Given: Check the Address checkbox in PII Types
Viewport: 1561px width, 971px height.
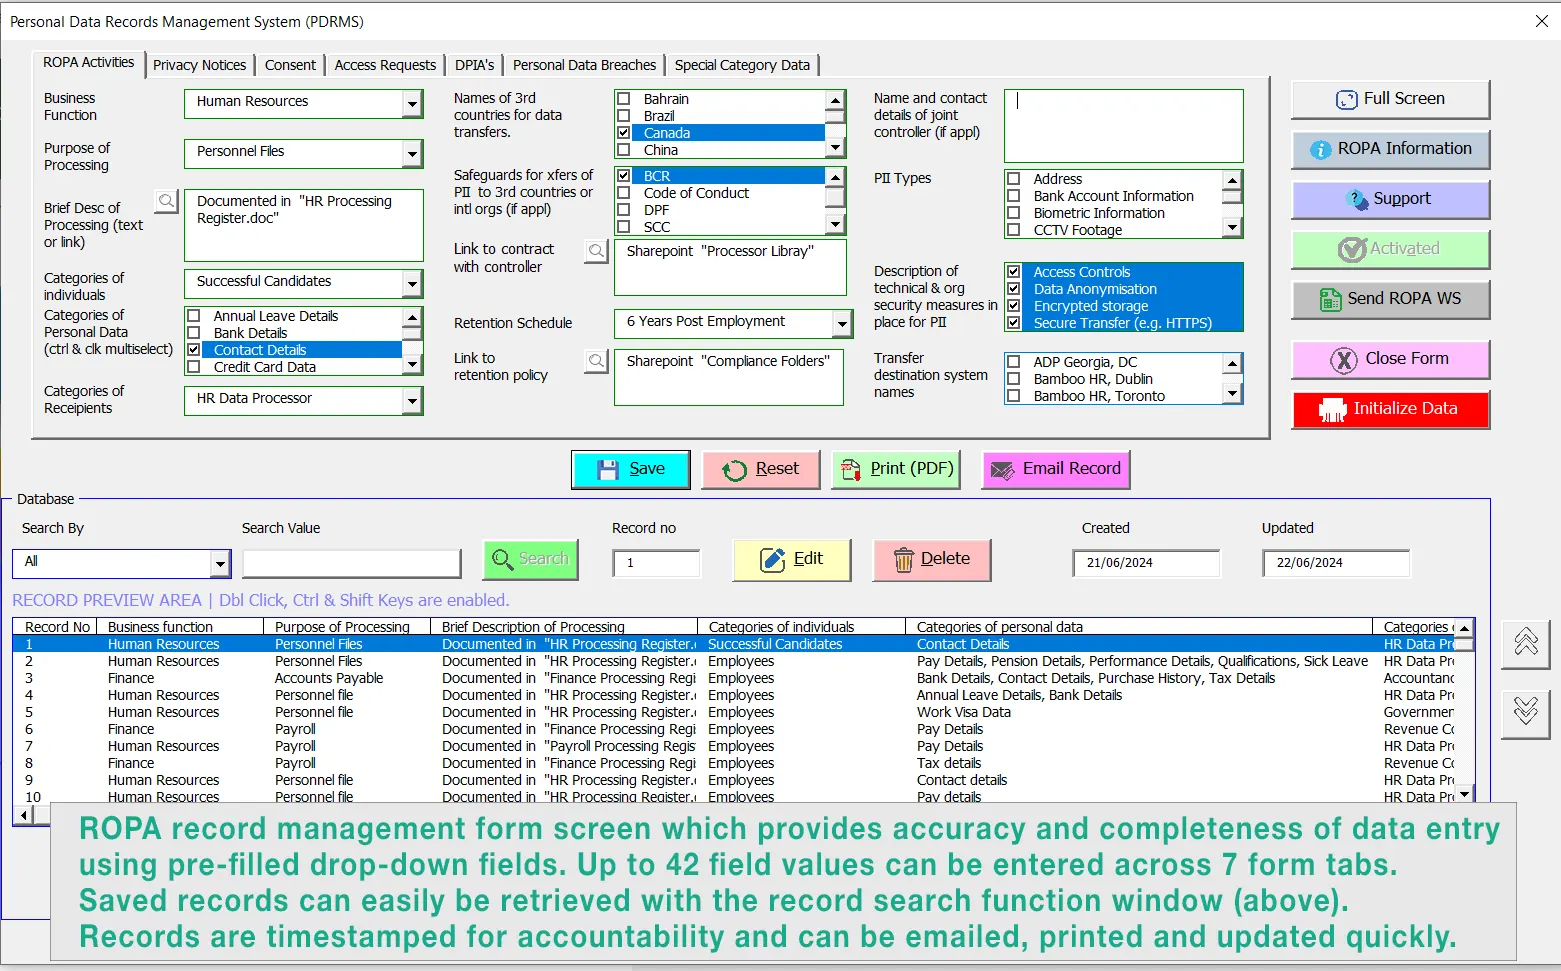Looking at the screenshot, I should [x=1015, y=179].
